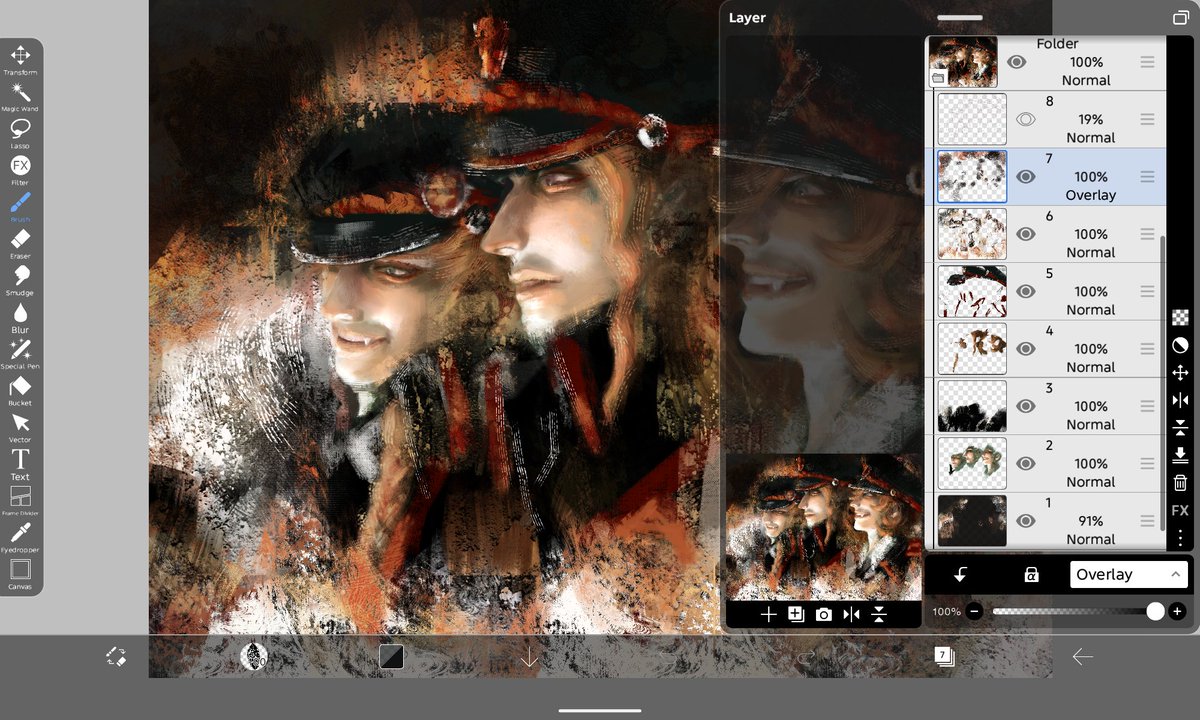Click the opacity slider handle
The height and width of the screenshot is (720, 1200).
(x=1155, y=611)
